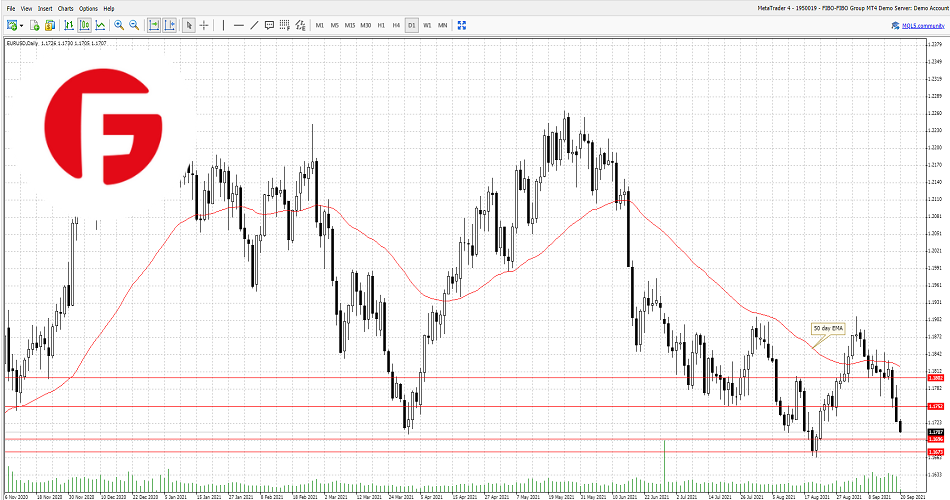The image size is (950, 500).
Task: Toggle the D1 daily timeframe
Action: click(x=411, y=25)
